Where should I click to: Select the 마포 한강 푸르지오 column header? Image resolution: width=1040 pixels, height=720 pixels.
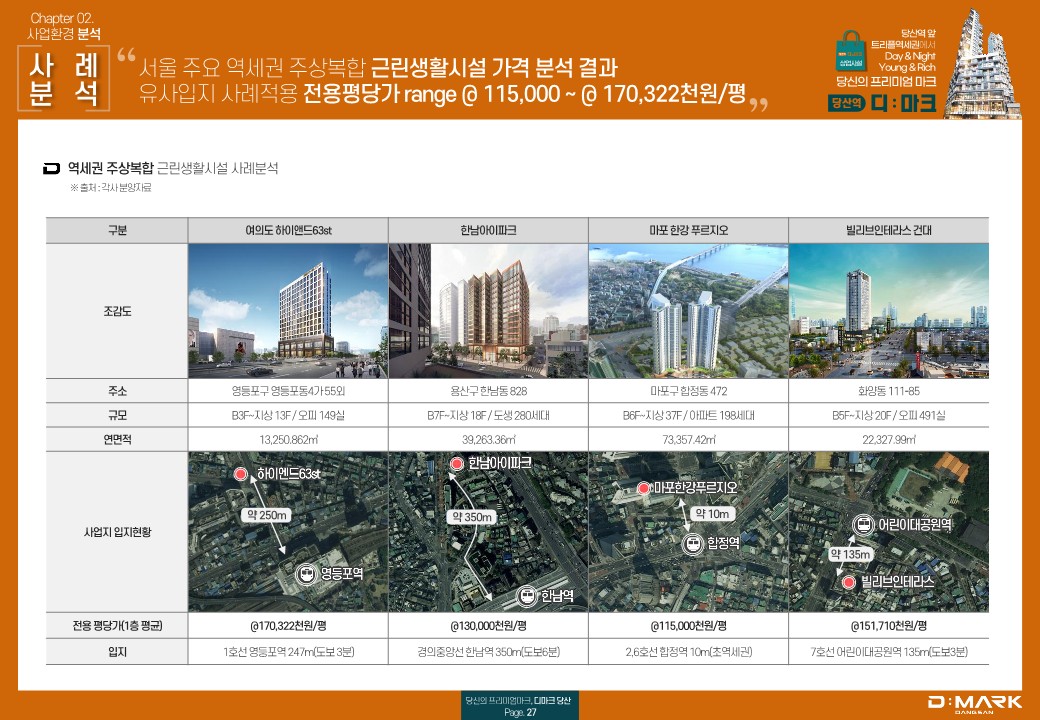[688, 231]
